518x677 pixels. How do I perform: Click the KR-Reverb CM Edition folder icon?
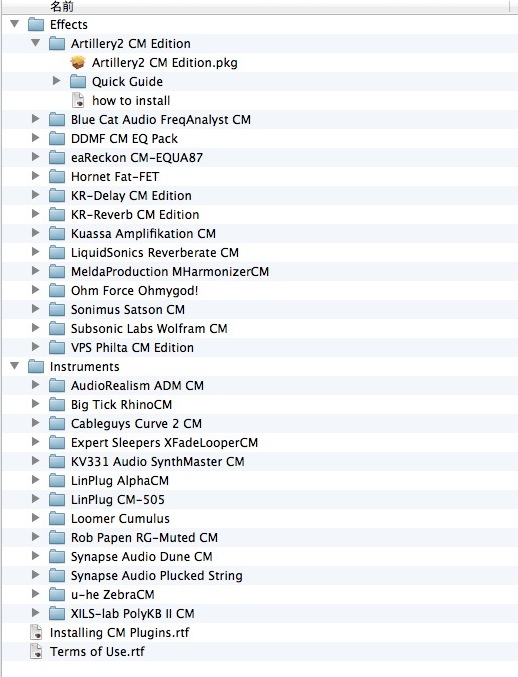(x=57, y=215)
